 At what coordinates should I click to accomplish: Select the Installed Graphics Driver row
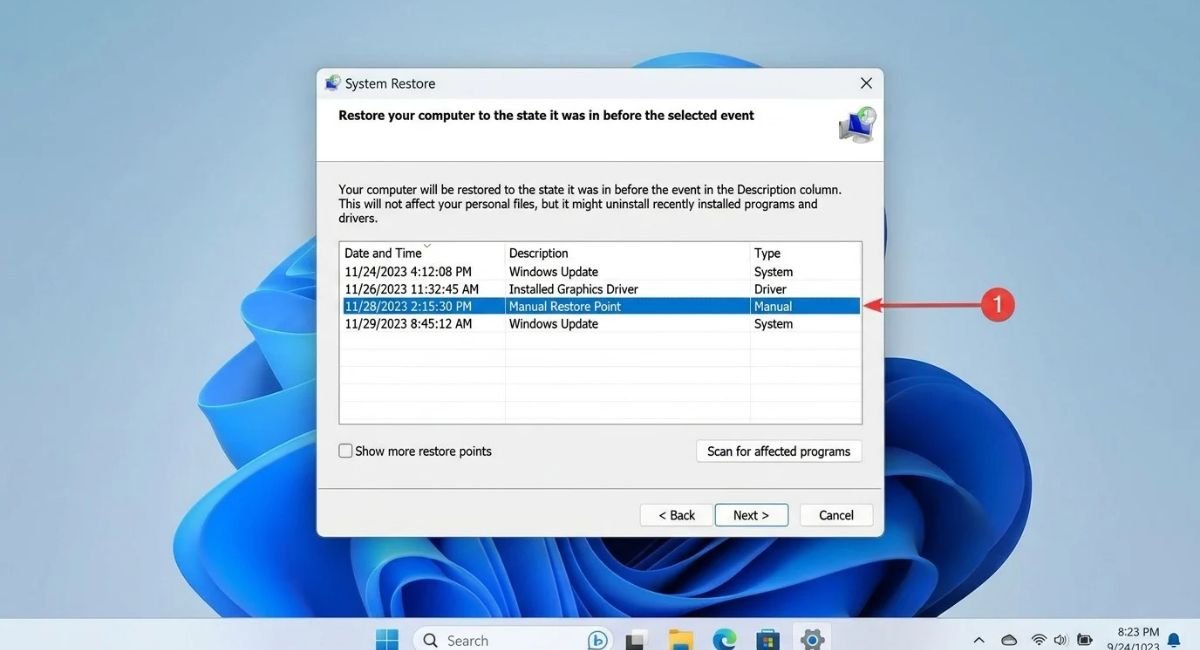600,289
